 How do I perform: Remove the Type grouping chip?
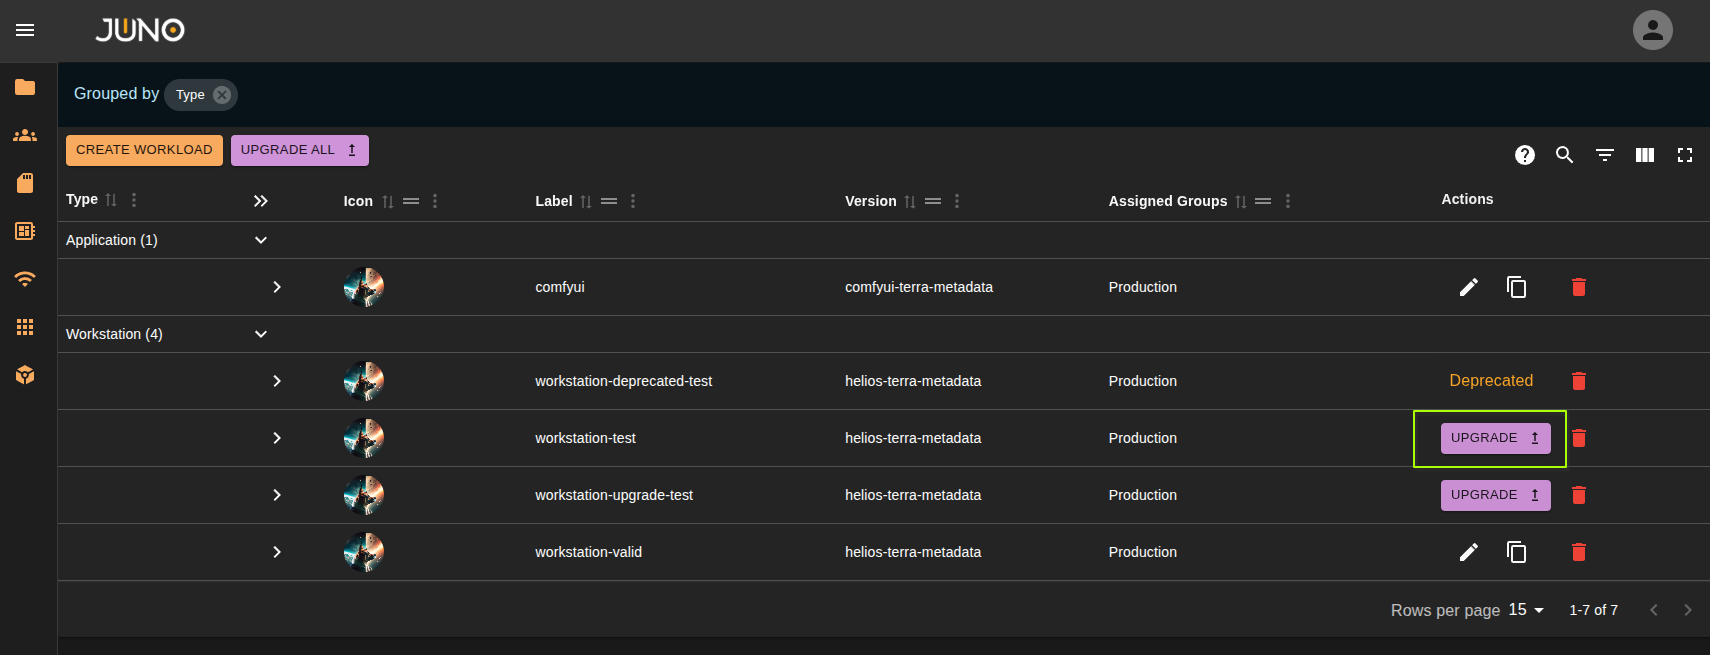(222, 95)
